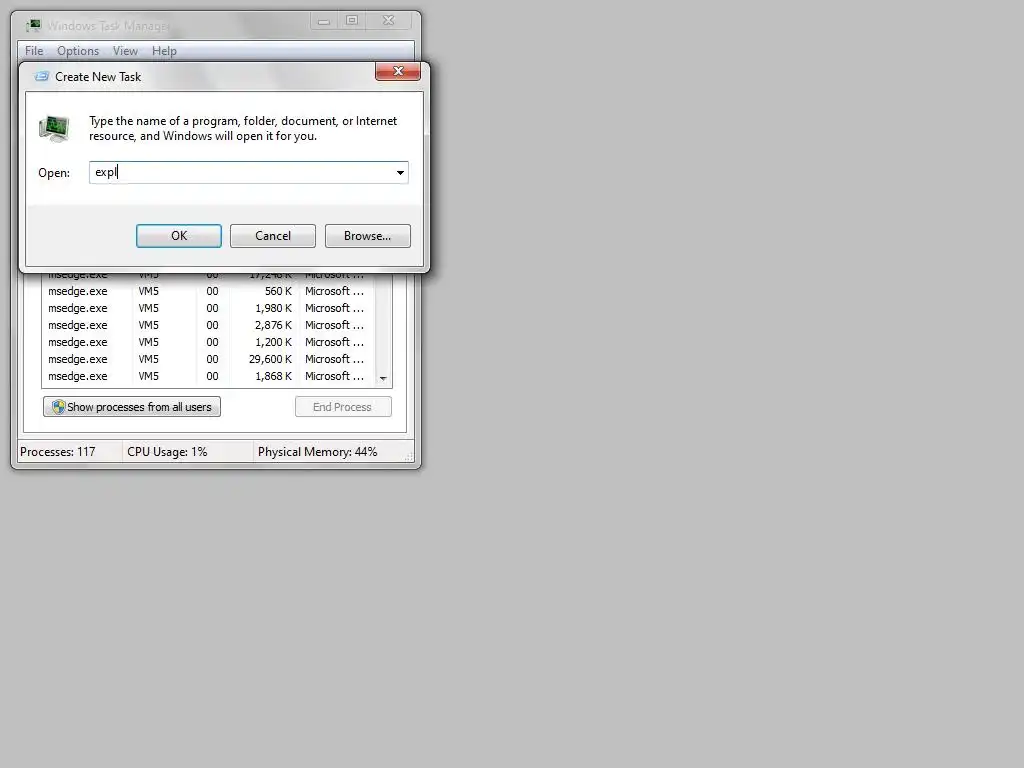Cancel the Create New Task dialog
The height and width of the screenshot is (768, 1024).
click(272, 236)
